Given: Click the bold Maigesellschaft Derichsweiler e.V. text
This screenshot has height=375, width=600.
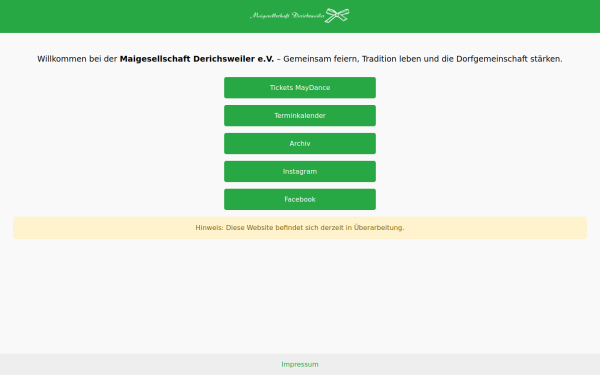Looking at the screenshot, I should (197, 59).
